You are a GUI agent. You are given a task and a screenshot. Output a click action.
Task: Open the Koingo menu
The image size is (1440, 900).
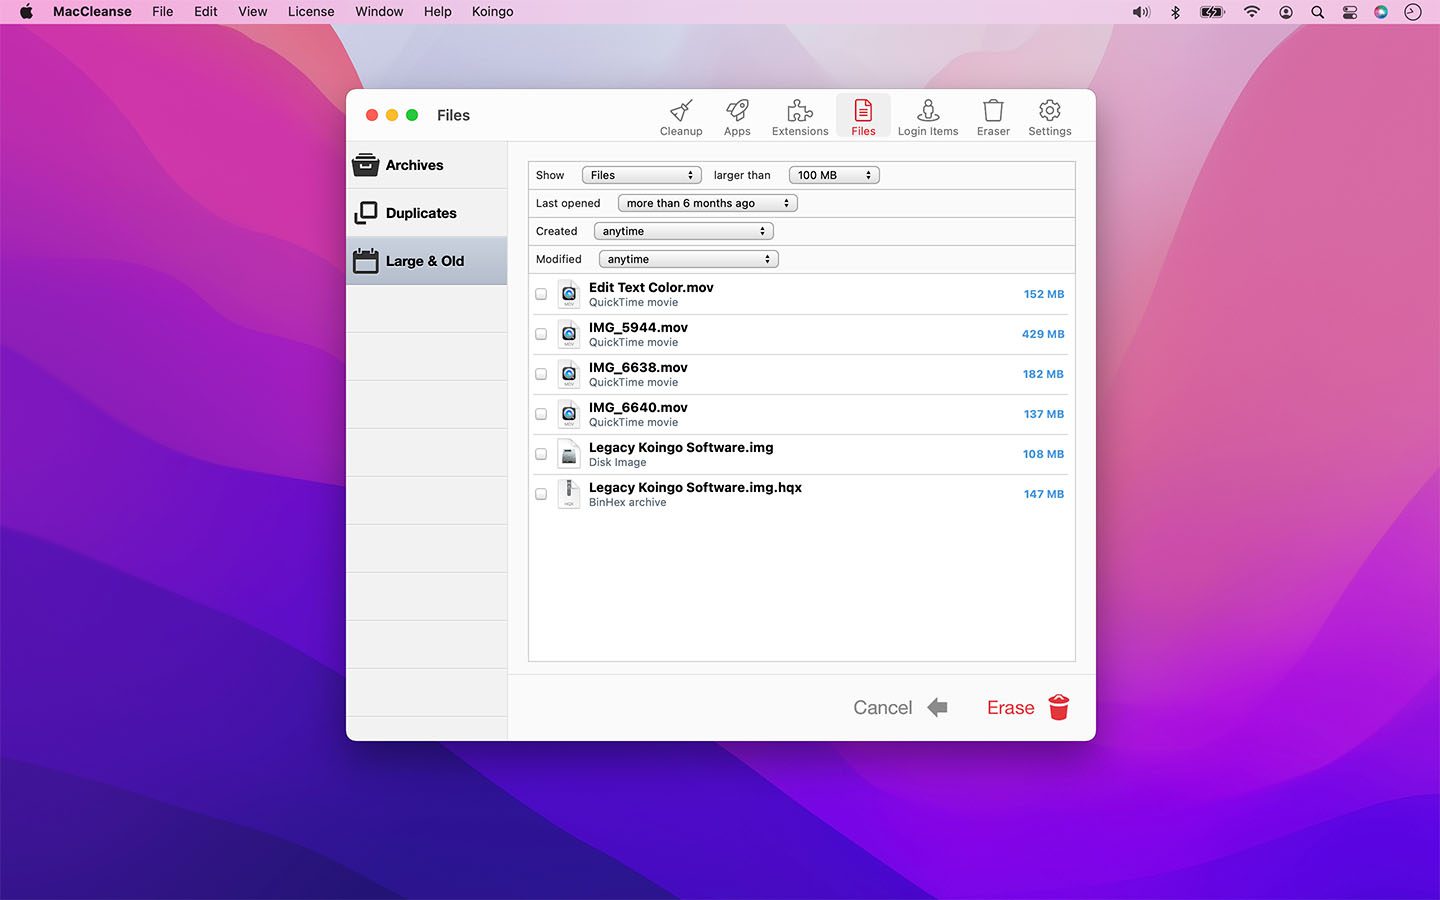pyautogui.click(x=492, y=12)
